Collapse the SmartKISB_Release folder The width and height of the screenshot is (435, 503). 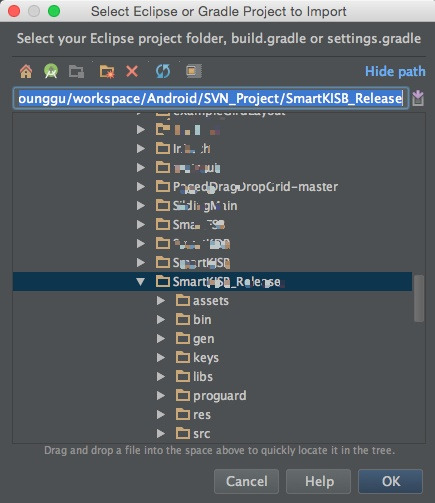click(141, 282)
